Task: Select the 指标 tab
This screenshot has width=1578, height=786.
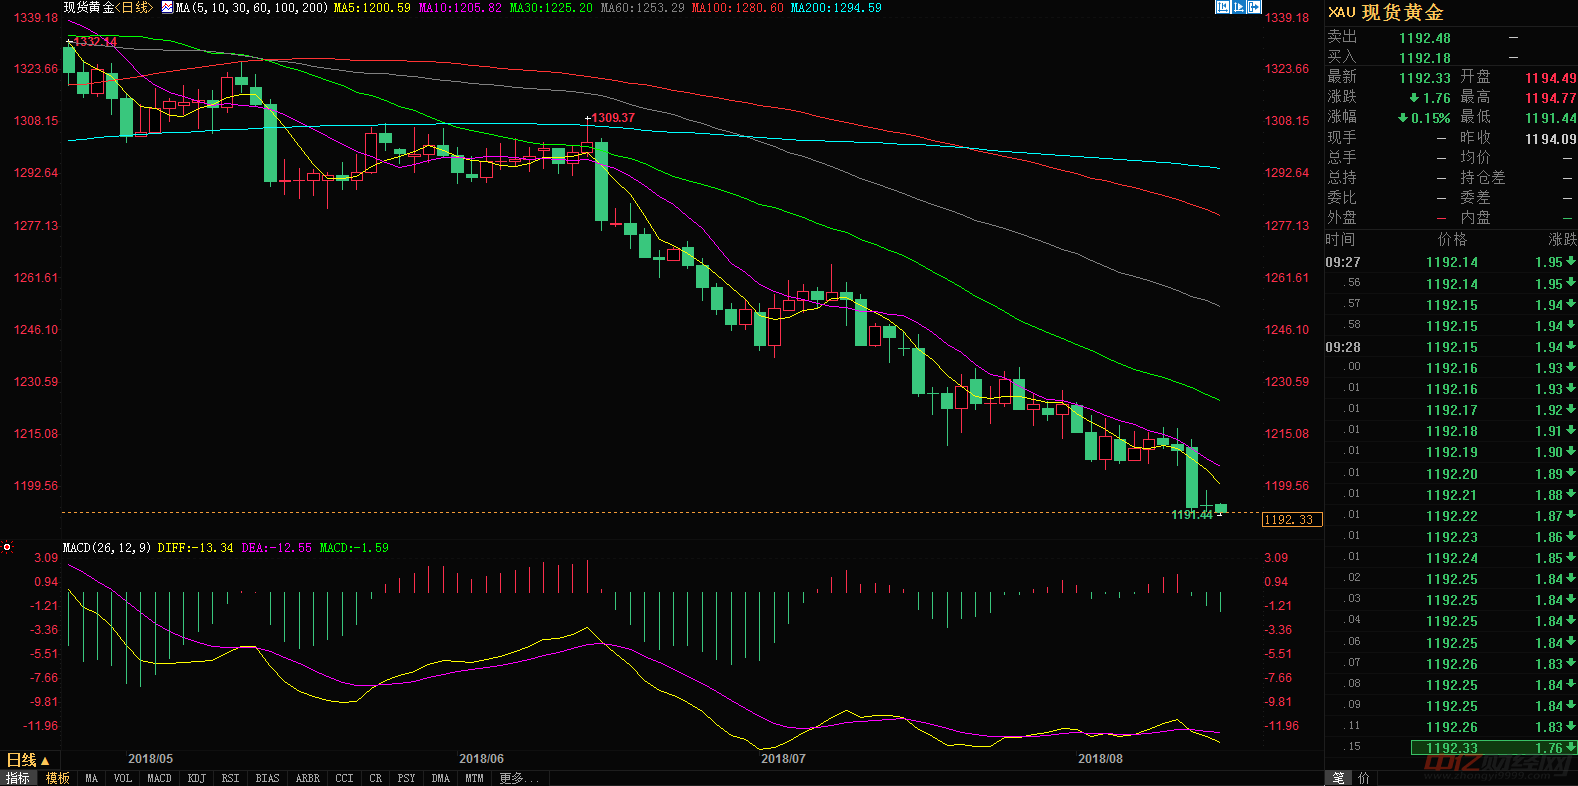Action: [x=18, y=778]
